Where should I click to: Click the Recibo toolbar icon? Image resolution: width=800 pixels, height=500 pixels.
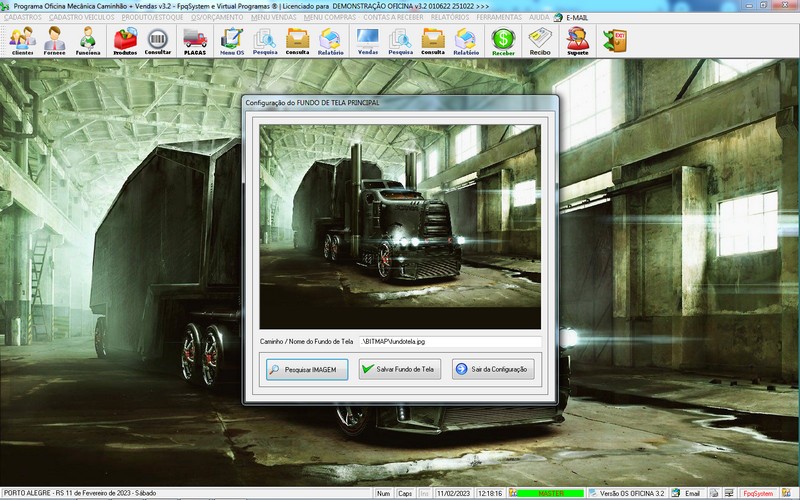[x=540, y=40]
